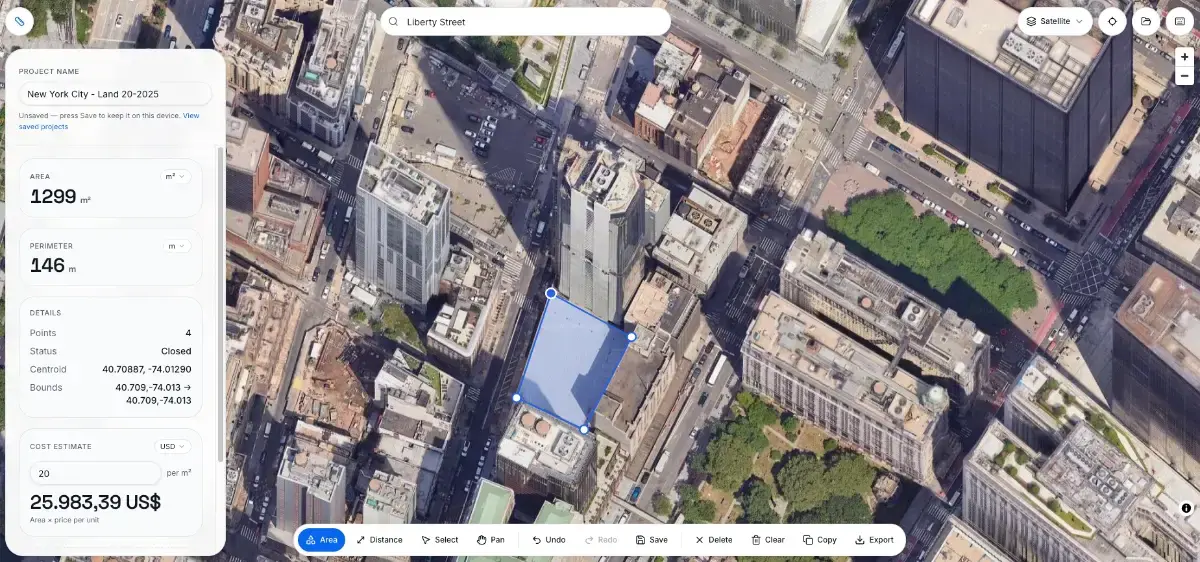
Task: Zoom in on the map
Action: pyautogui.click(x=1184, y=57)
